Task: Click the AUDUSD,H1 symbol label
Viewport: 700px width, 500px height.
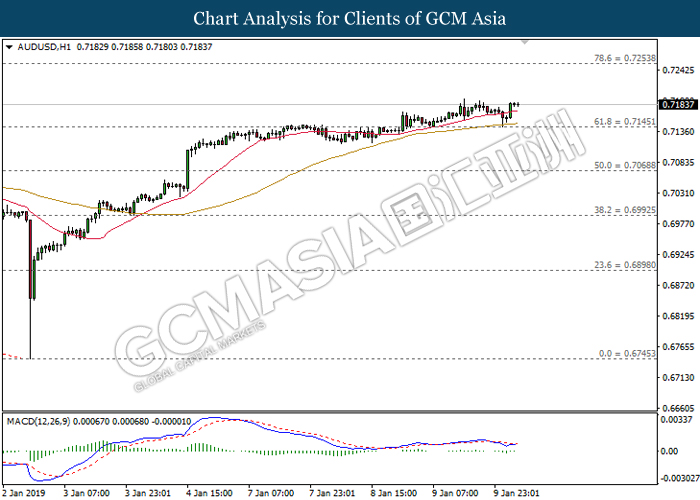Action: 44,47
